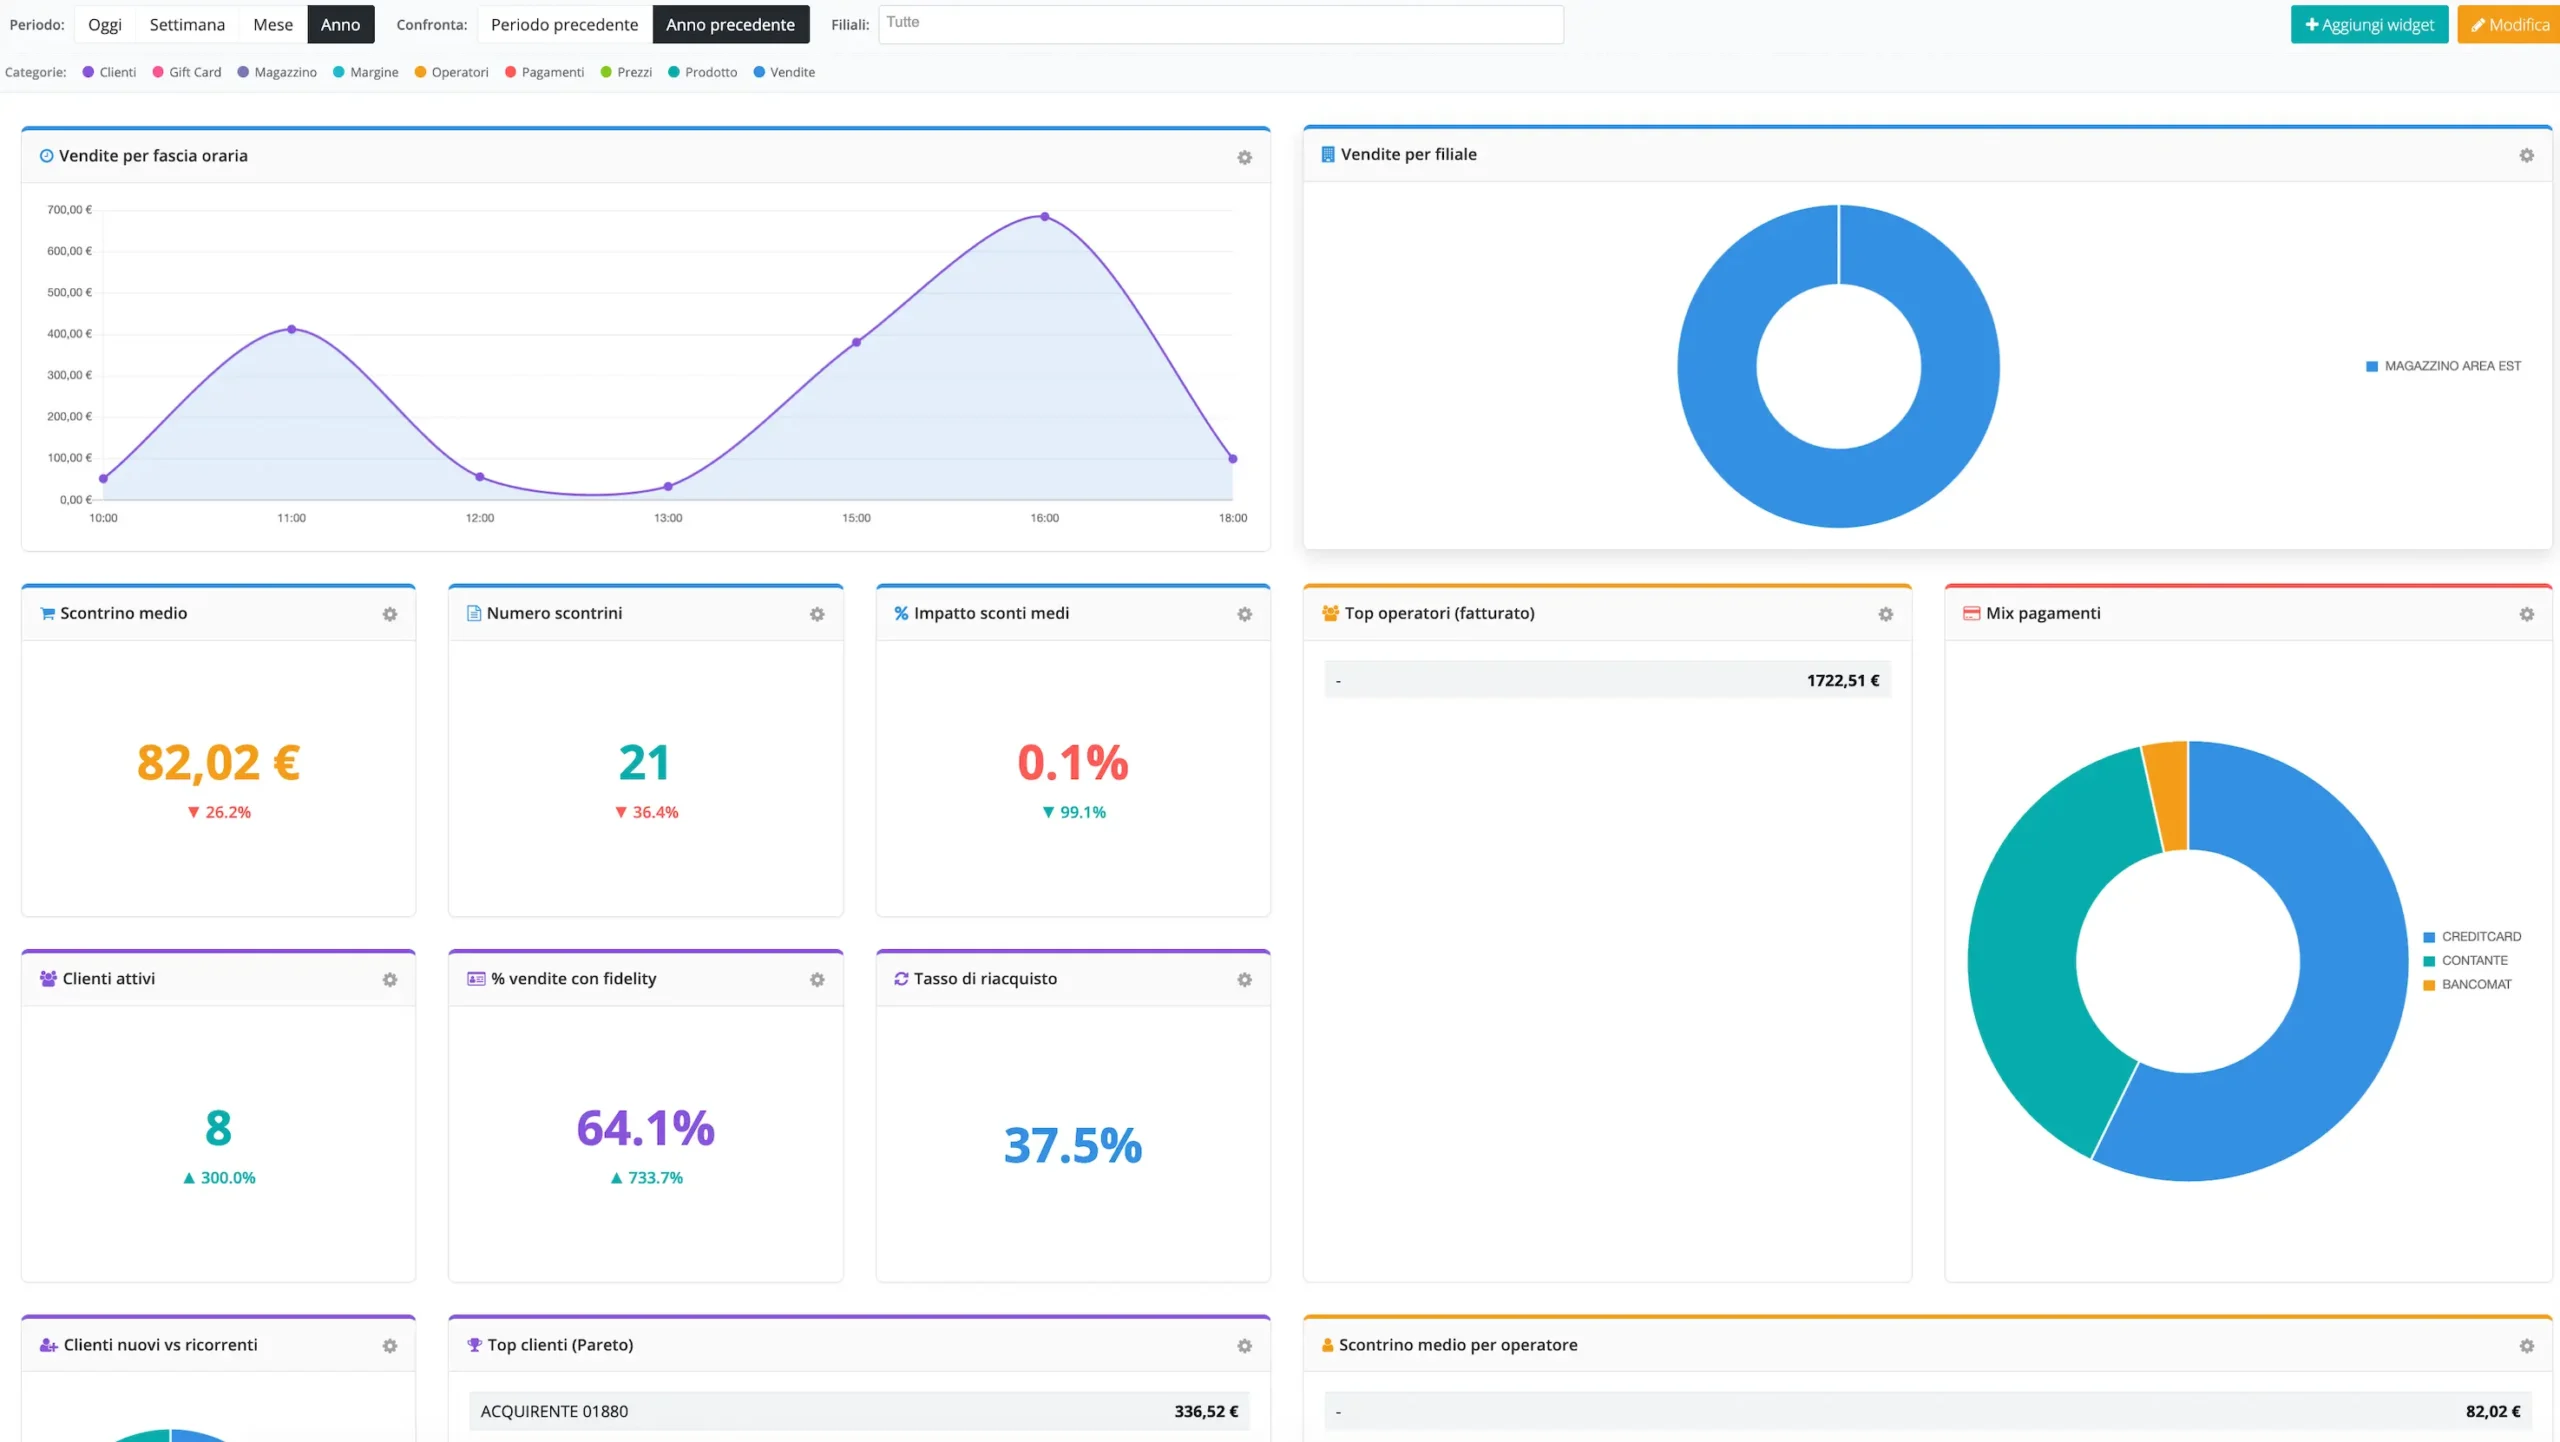The width and height of the screenshot is (2560, 1442).
Task: Click the Tasso di riacquisto gear icon
Action: pyautogui.click(x=1244, y=979)
